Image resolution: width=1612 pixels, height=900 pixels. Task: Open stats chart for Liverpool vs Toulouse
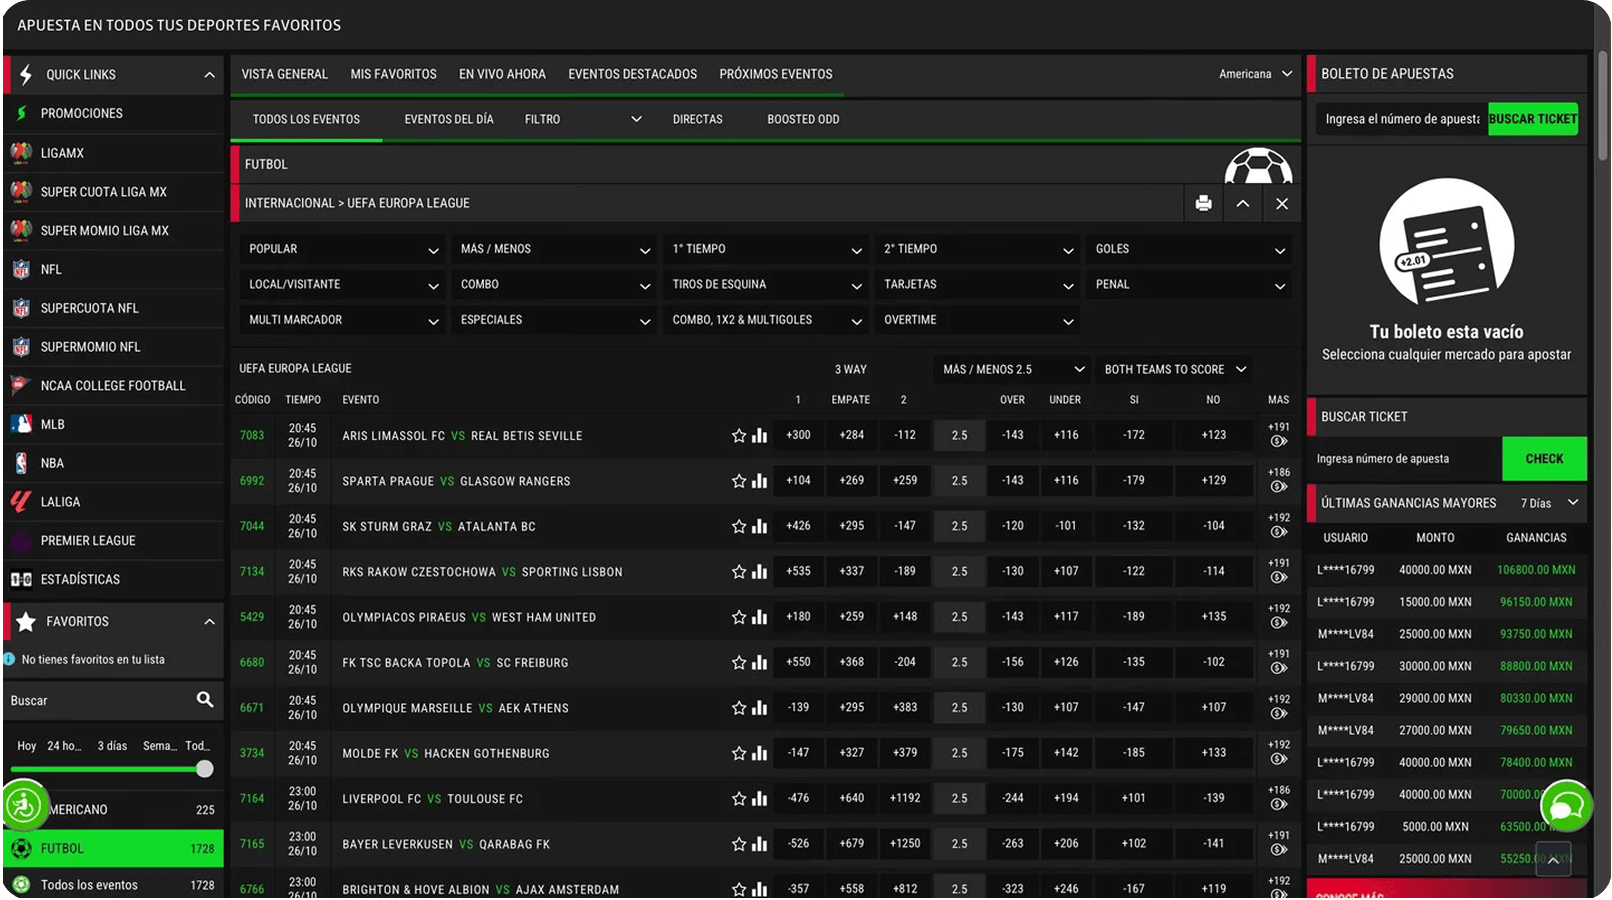pyautogui.click(x=760, y=799)
